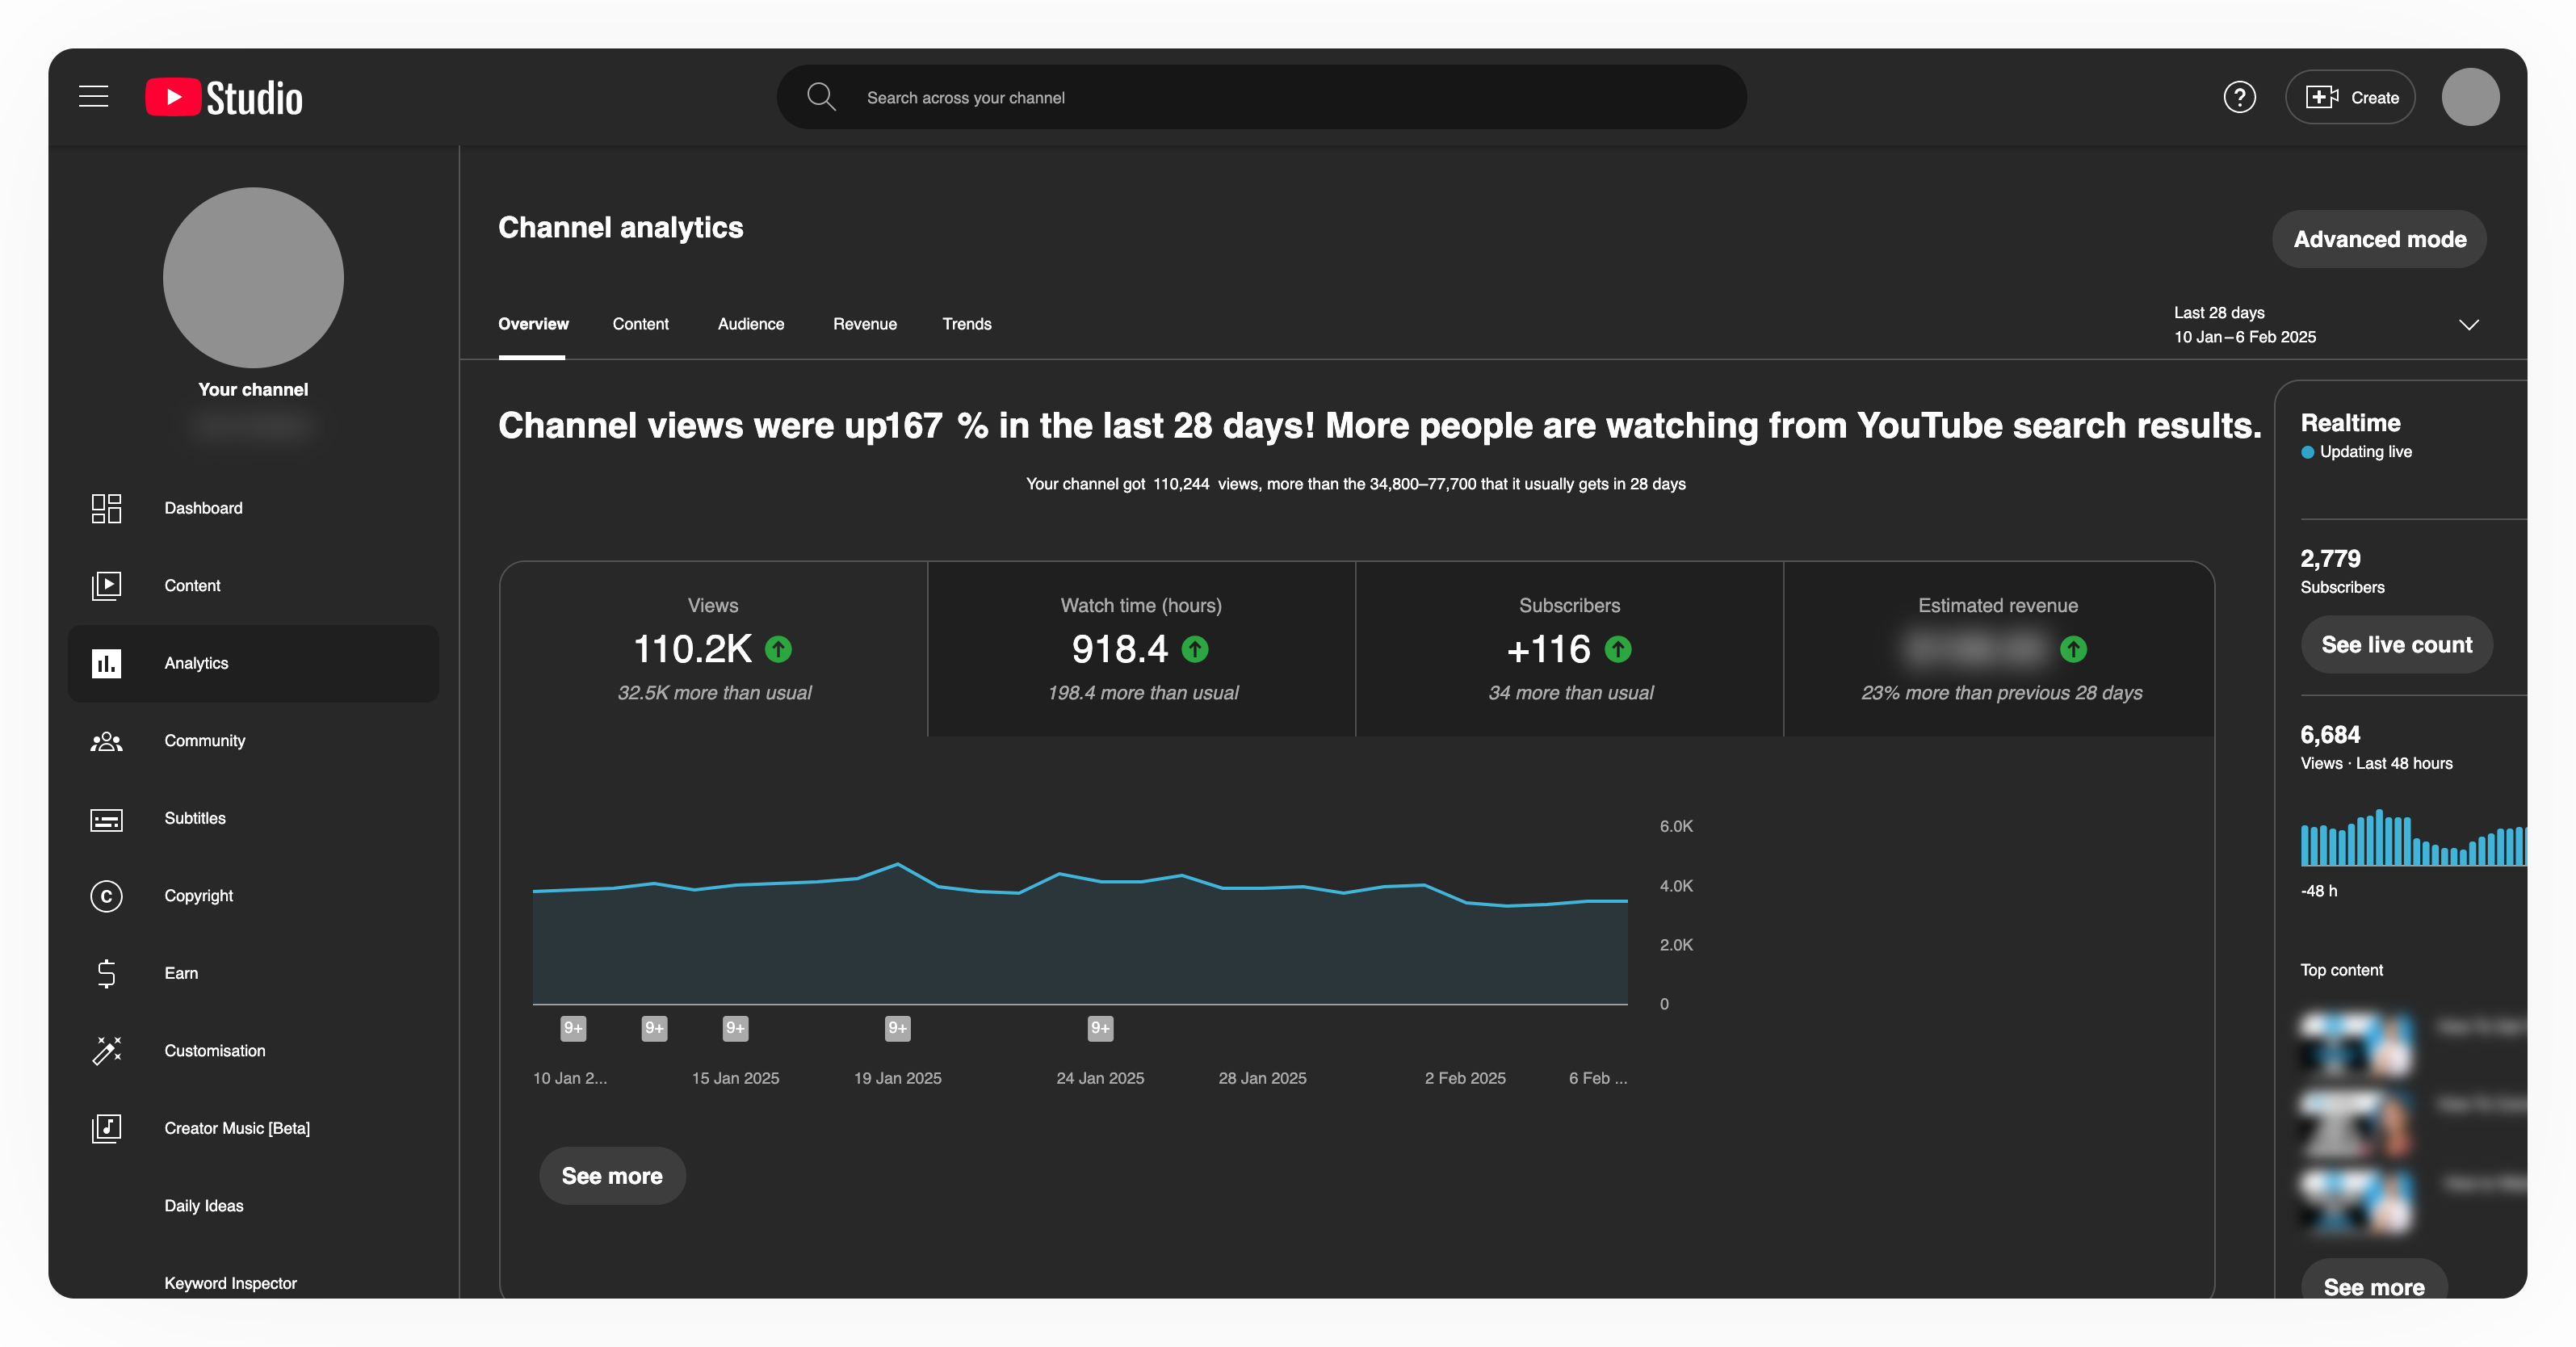
Task: Click the Your channel label
Action: tap(253, 390)
